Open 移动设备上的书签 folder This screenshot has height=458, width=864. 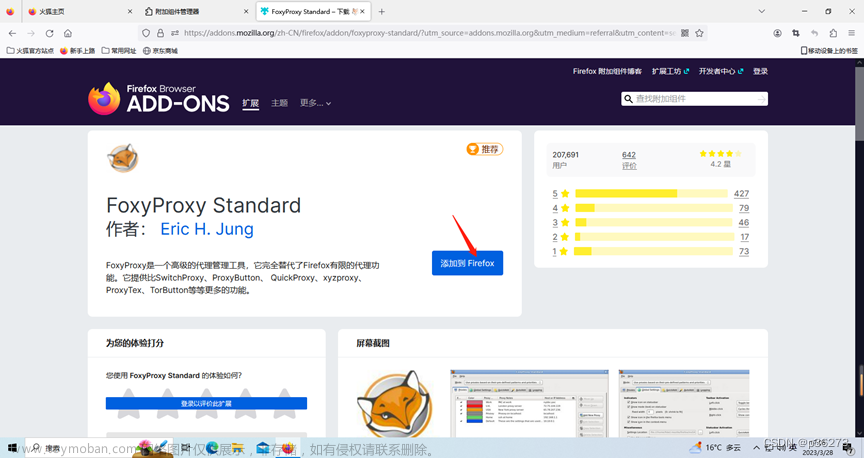pyautogui.click(x=829, y=51)
